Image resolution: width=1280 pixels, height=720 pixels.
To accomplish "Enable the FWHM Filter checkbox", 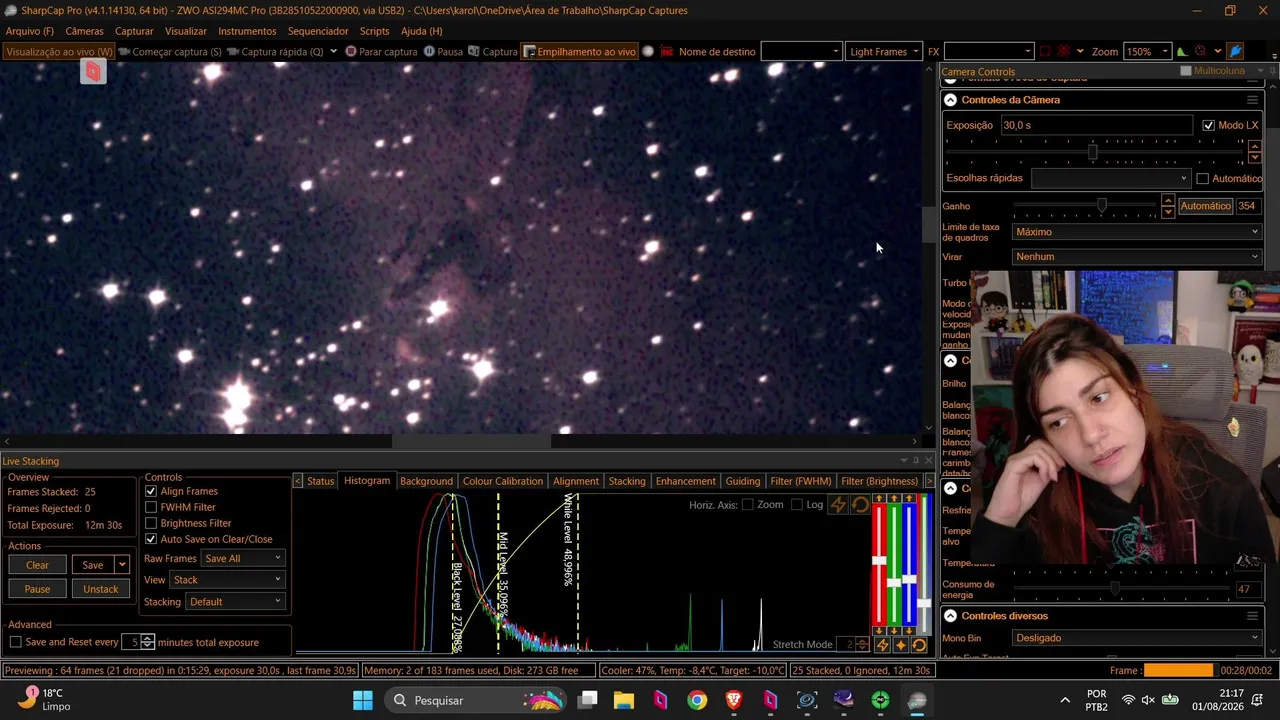I will 151,507.
